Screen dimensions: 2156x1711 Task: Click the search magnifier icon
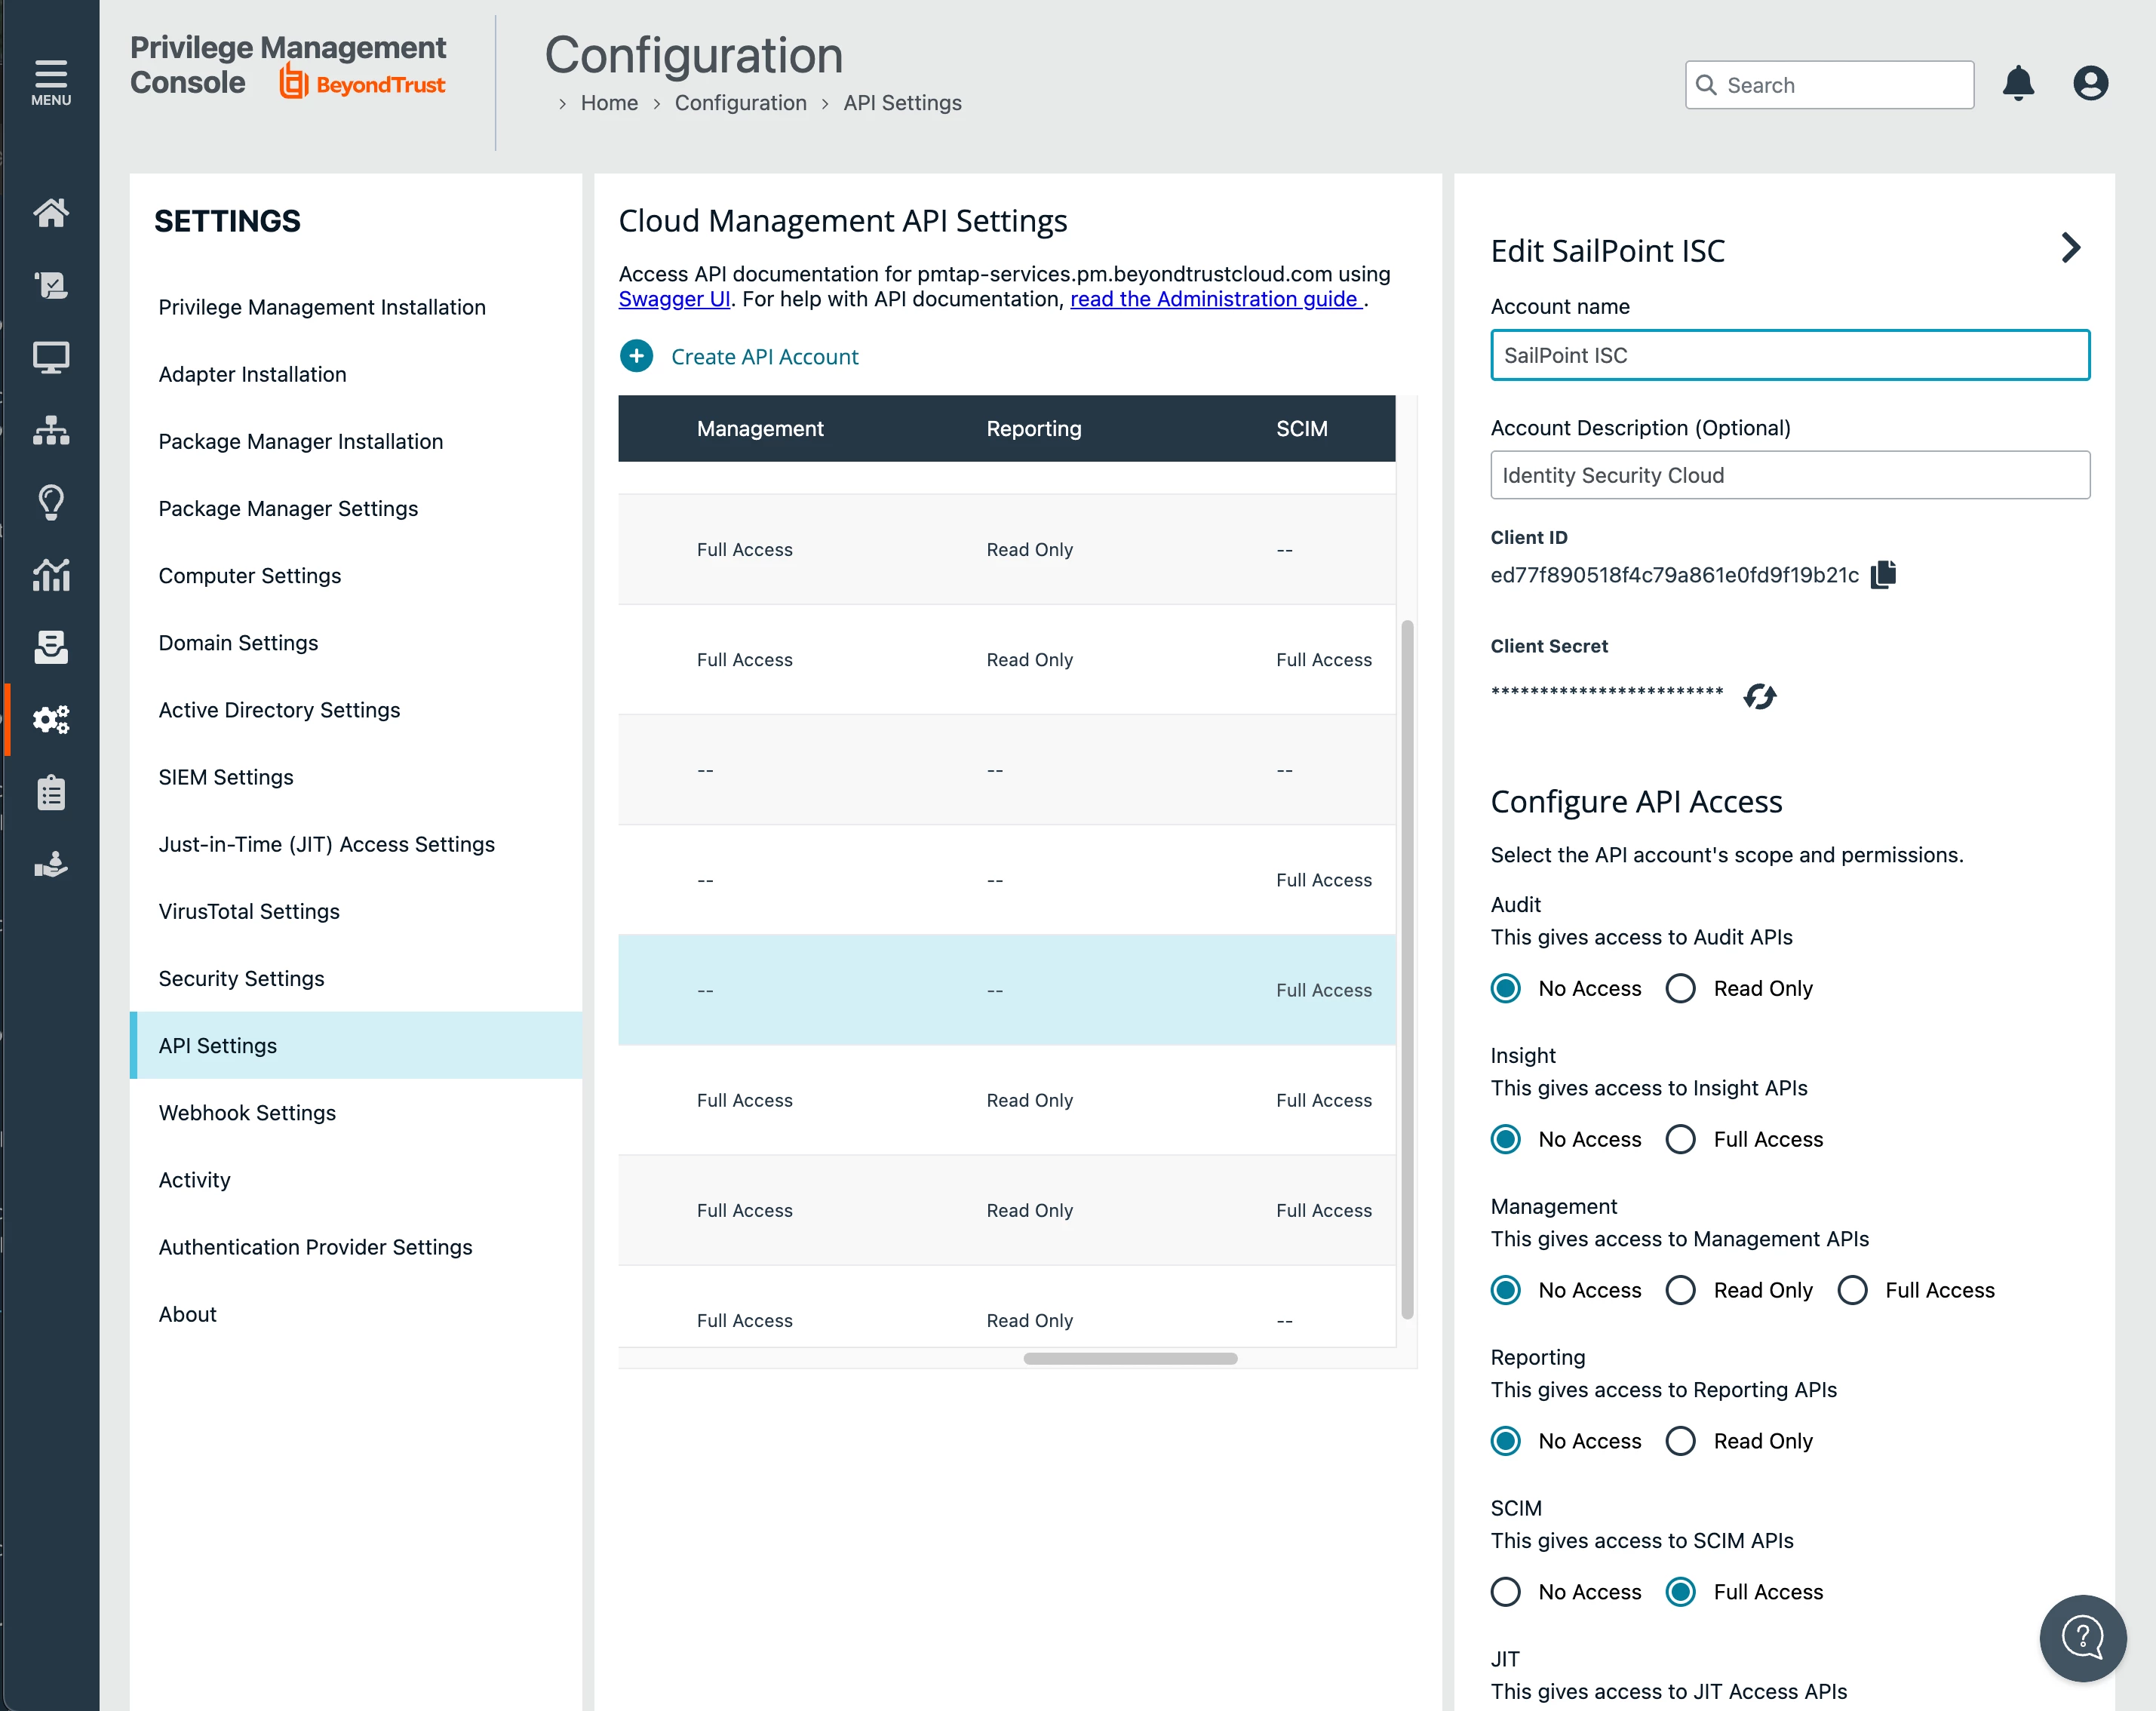[1707, 85]
